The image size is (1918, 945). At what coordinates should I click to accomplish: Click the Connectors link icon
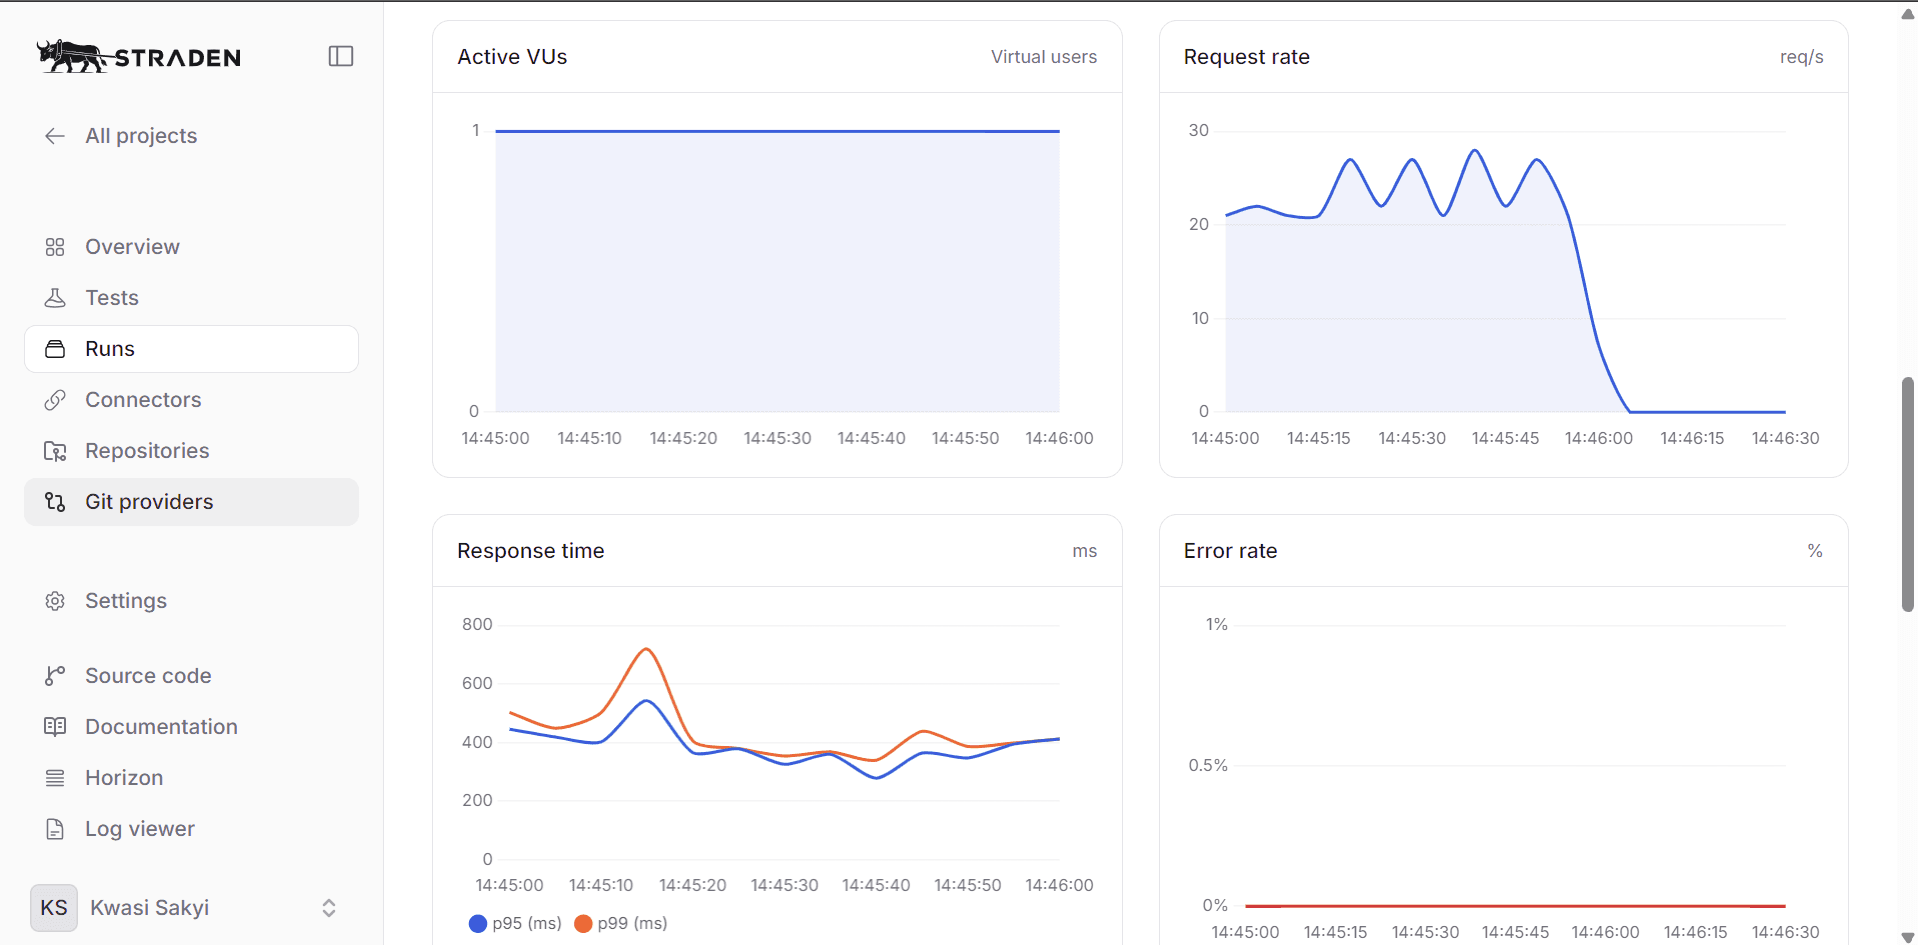(55, 400)
